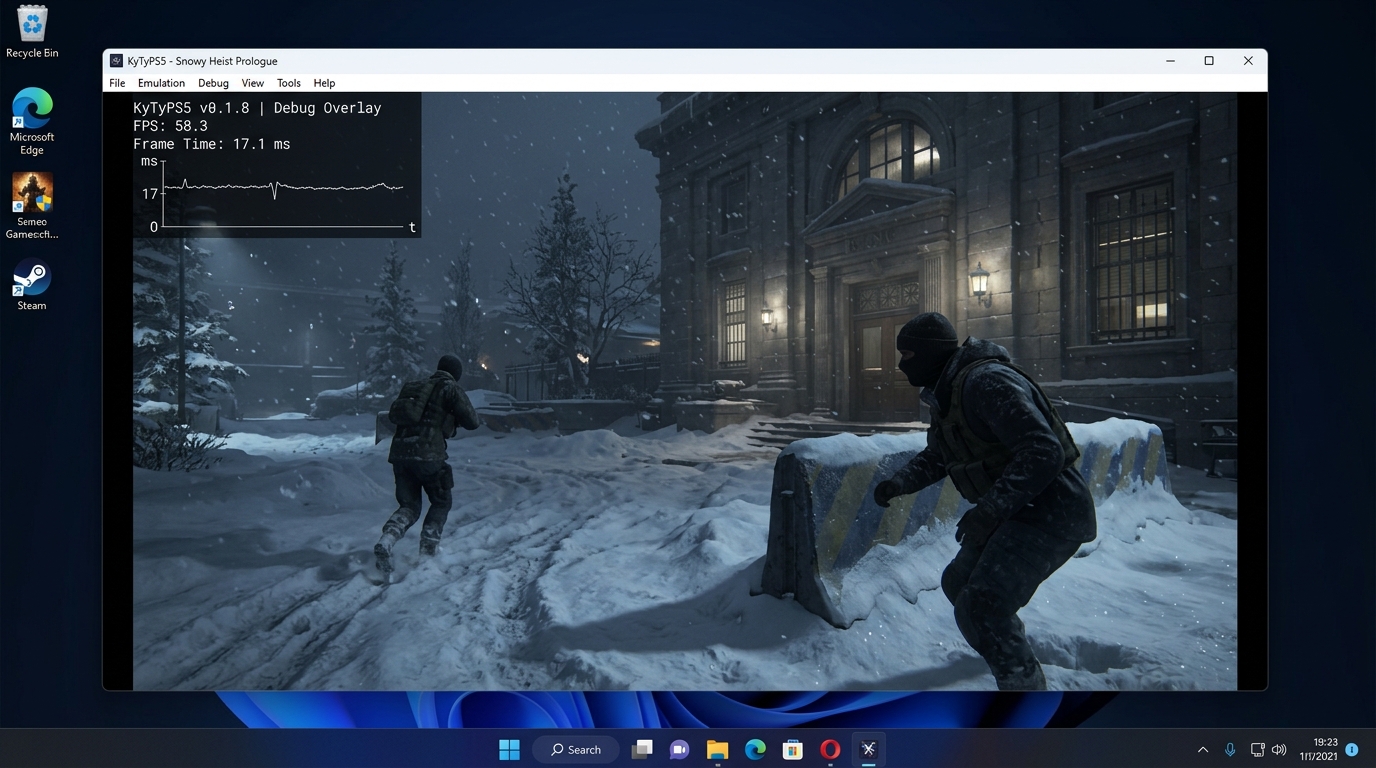Image resolution: width=1376 pixels, height=768 pixels.
Task: Open the Recycle Bin desktop icon
Action: [32, 31]
